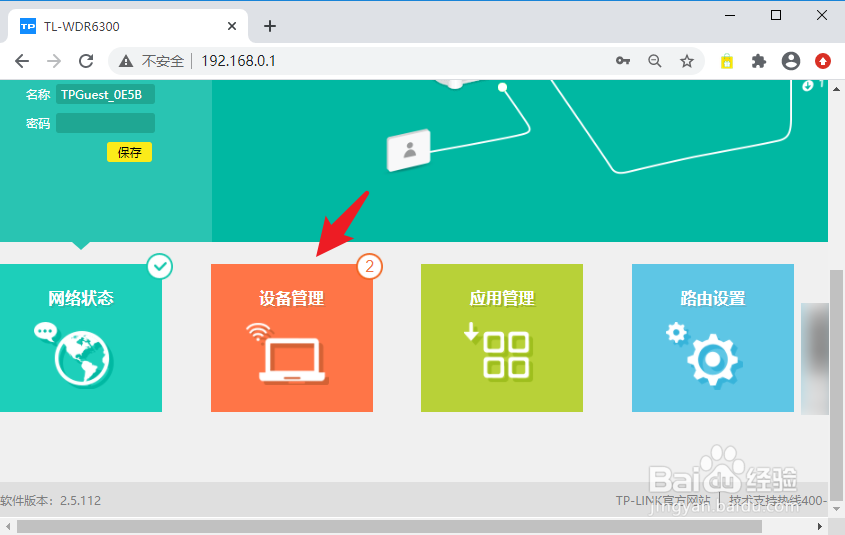Click the TP favicon on the tab
This screenshot has width=845, height=535.
pyautogui.click(x=28, y=26)
